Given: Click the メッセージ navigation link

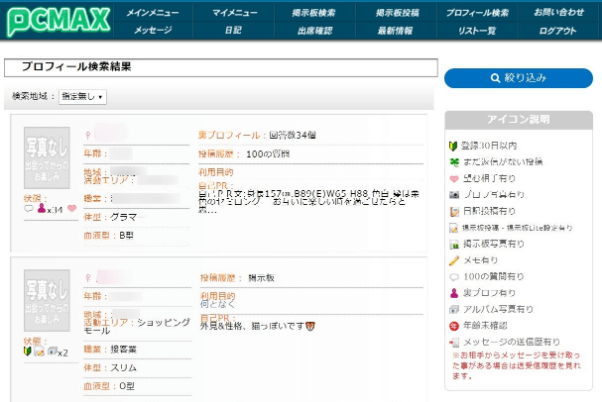Looking at the screenshot, I should coord(152,31).
